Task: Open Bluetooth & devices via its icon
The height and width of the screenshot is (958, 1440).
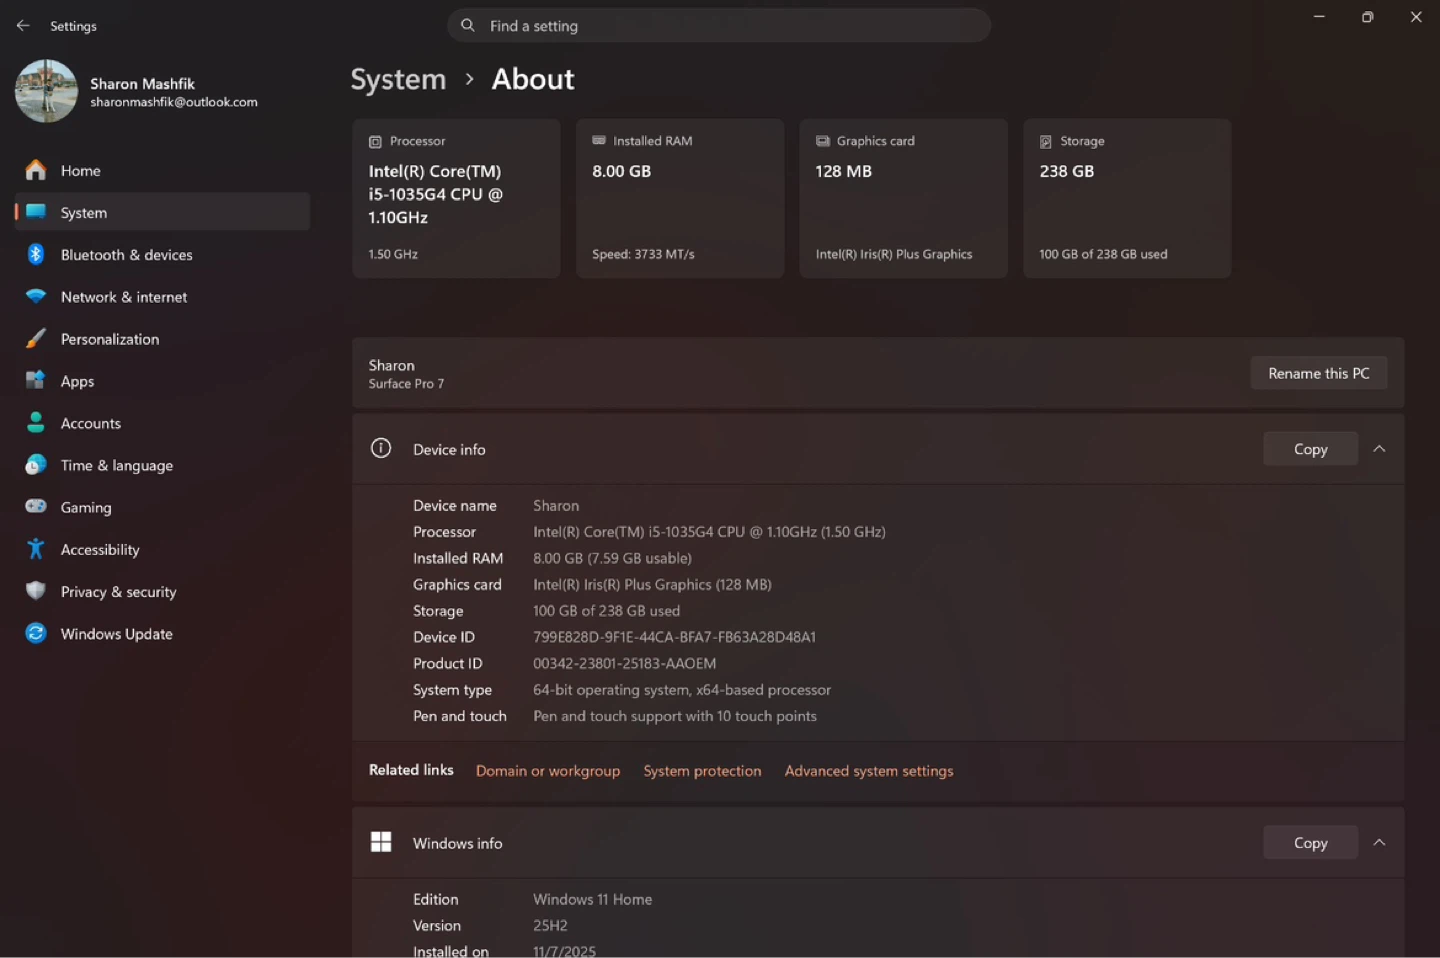Action: click(x=36, y=254)
